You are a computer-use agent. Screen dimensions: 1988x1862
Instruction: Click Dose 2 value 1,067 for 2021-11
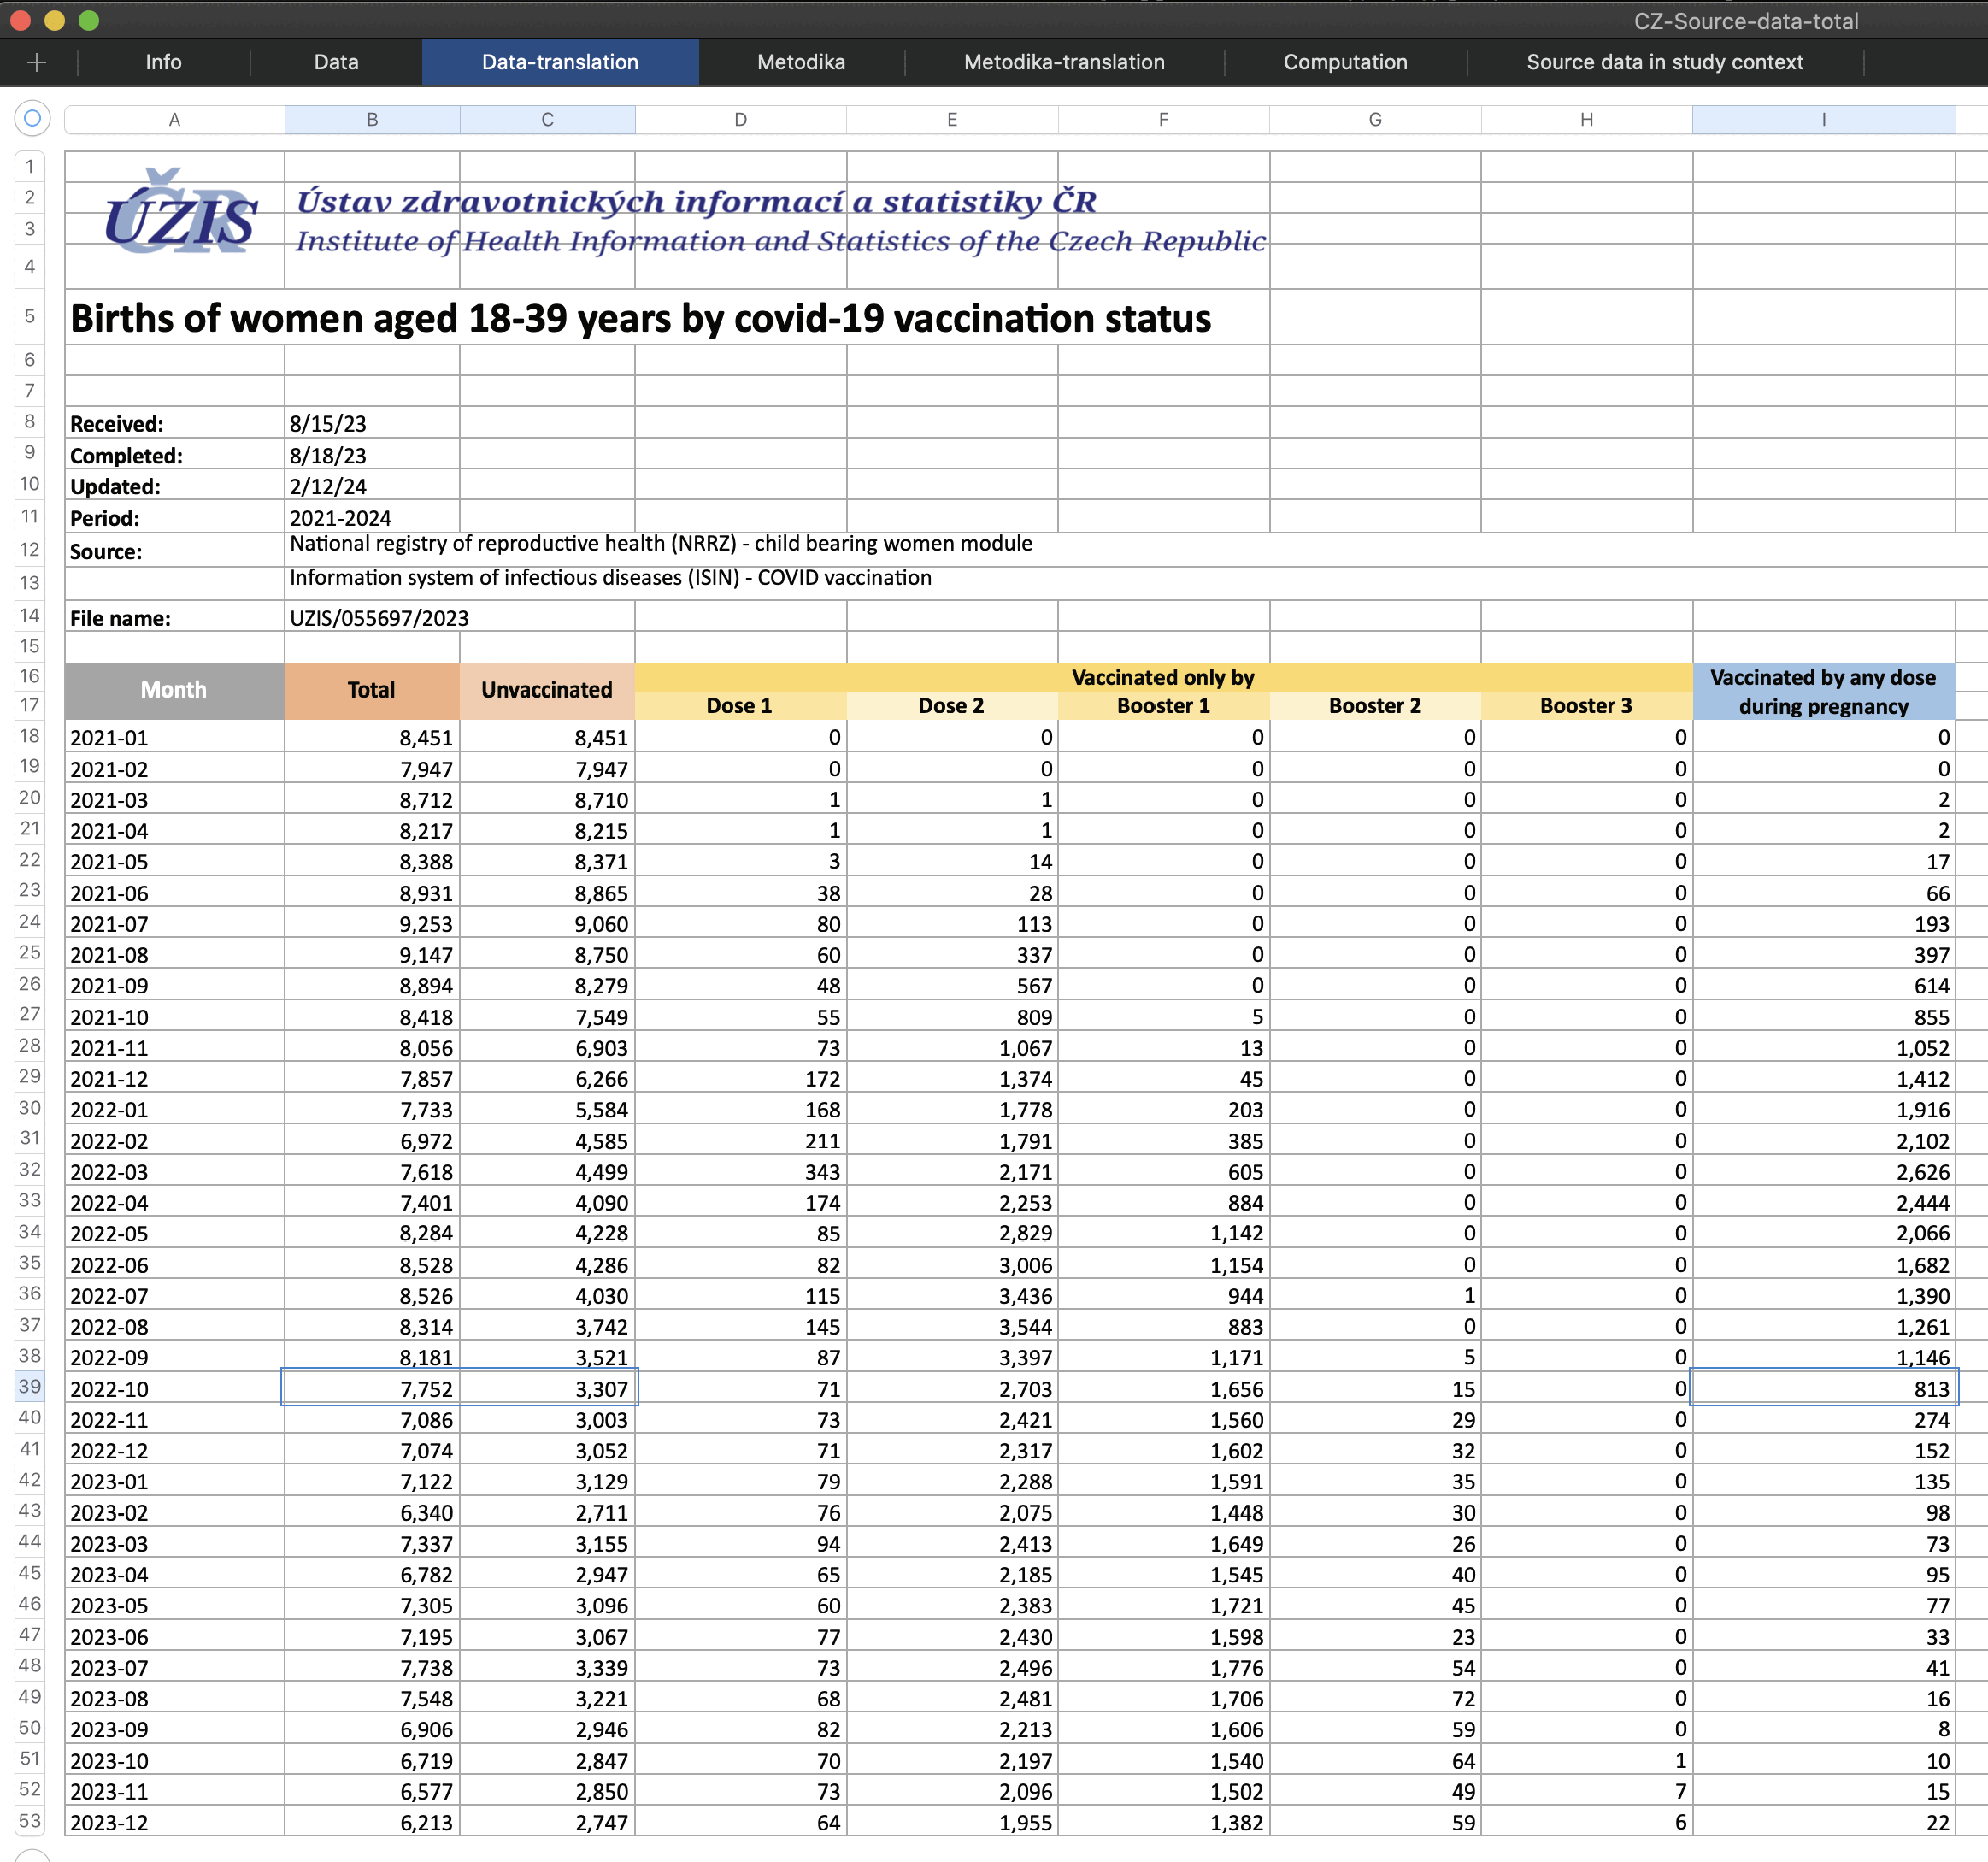[952, 1047]
